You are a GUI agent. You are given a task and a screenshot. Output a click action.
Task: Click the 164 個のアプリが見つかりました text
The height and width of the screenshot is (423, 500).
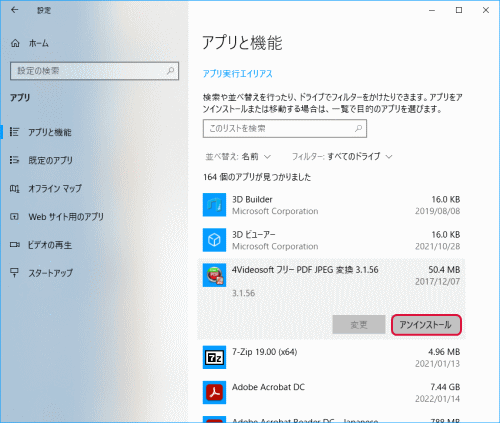(x=257, y=177)
